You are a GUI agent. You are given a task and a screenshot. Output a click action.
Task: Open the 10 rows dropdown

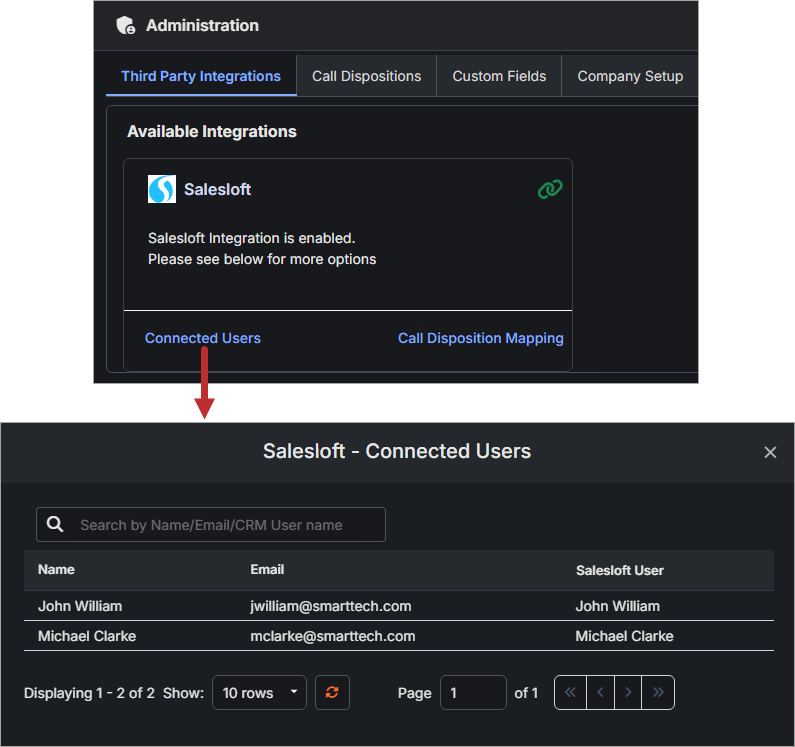pos(259,692)
